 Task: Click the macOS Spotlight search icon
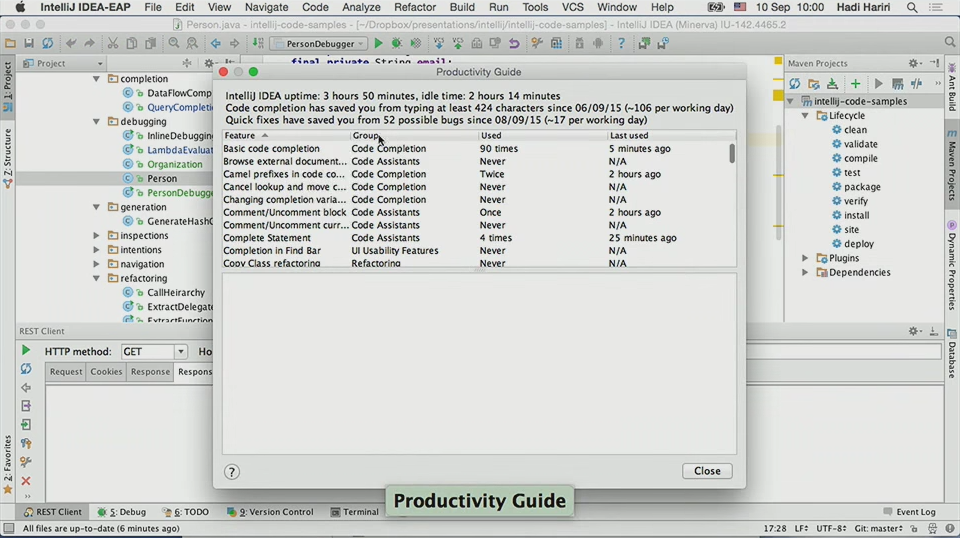tap(912, 7)
